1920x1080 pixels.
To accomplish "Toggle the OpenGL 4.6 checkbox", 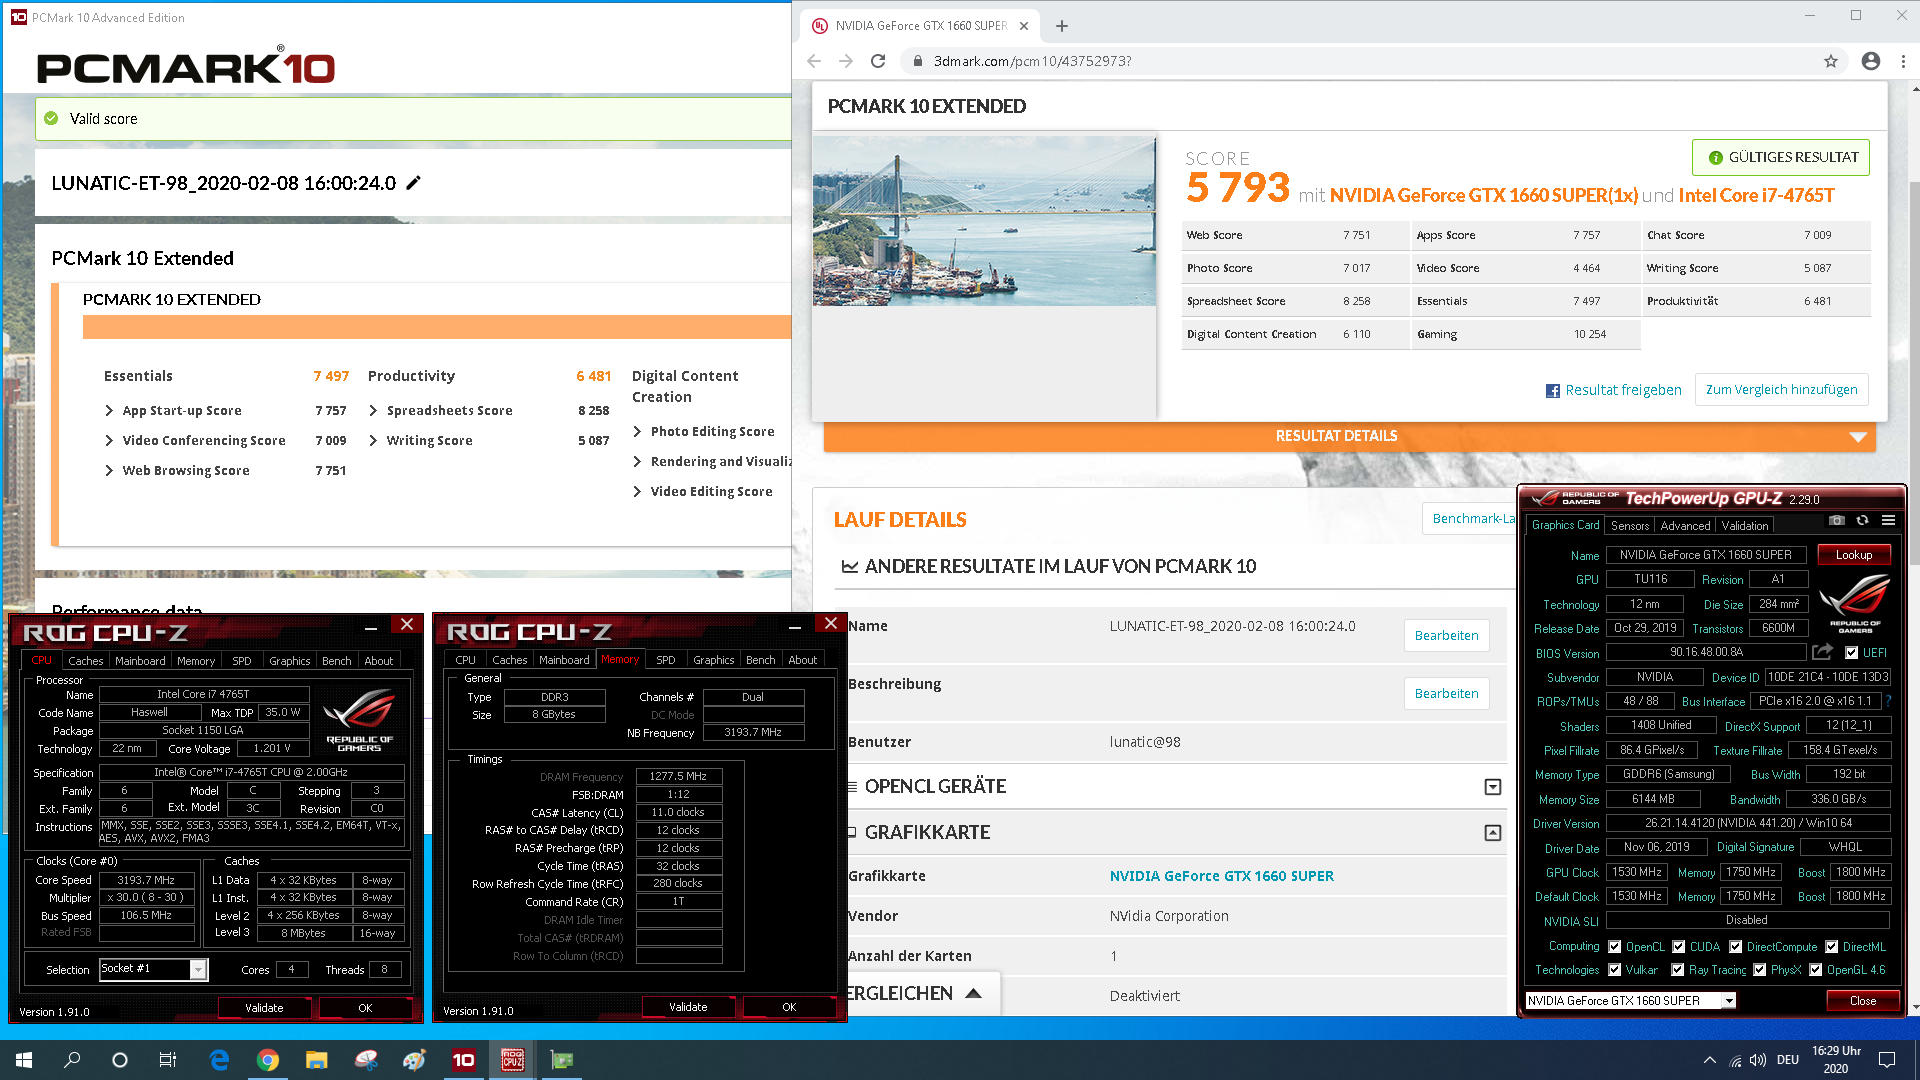I will point(1815,970).
